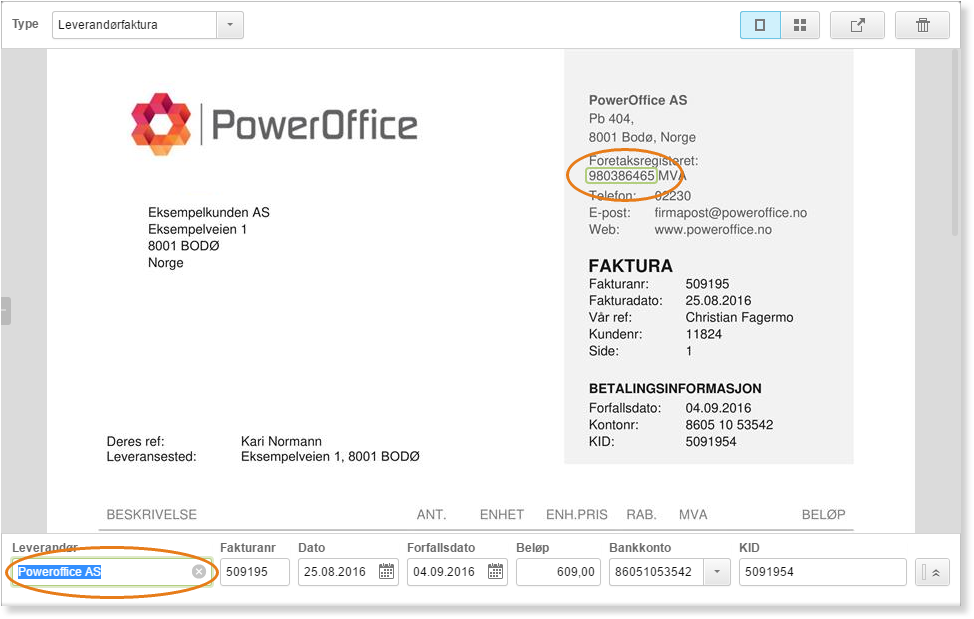Expand the Bankkonto dropdown arrow
Screen dimensions: 974x619
(717, 572)
